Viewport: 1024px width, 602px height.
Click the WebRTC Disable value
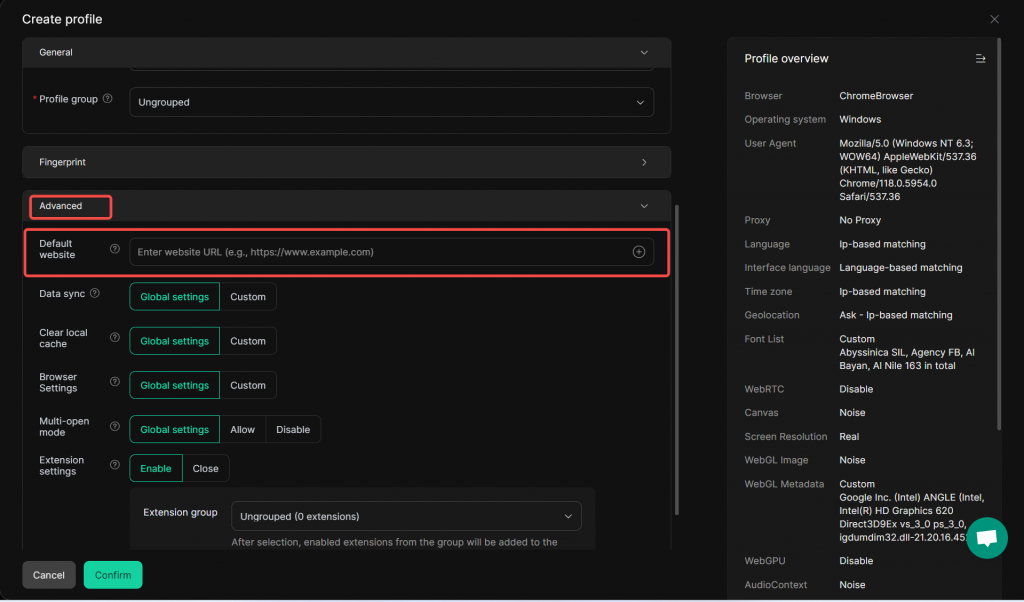pyautogui.click(x=856, y=389)
